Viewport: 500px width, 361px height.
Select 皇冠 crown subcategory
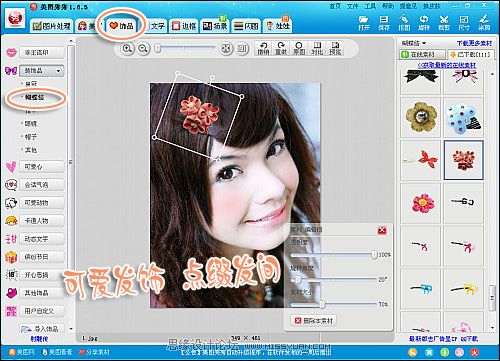coord(31,84)
